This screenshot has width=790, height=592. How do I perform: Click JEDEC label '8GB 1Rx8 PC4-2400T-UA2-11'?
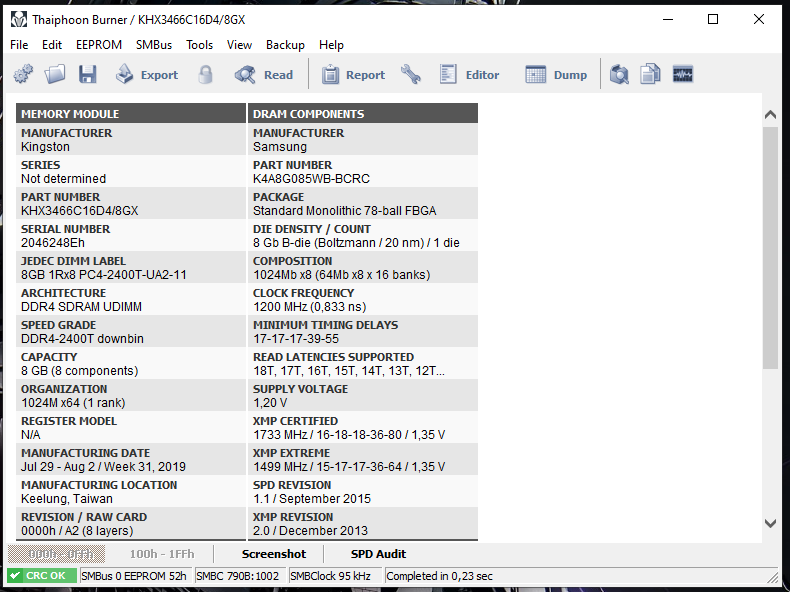click(x=104, y=275)
